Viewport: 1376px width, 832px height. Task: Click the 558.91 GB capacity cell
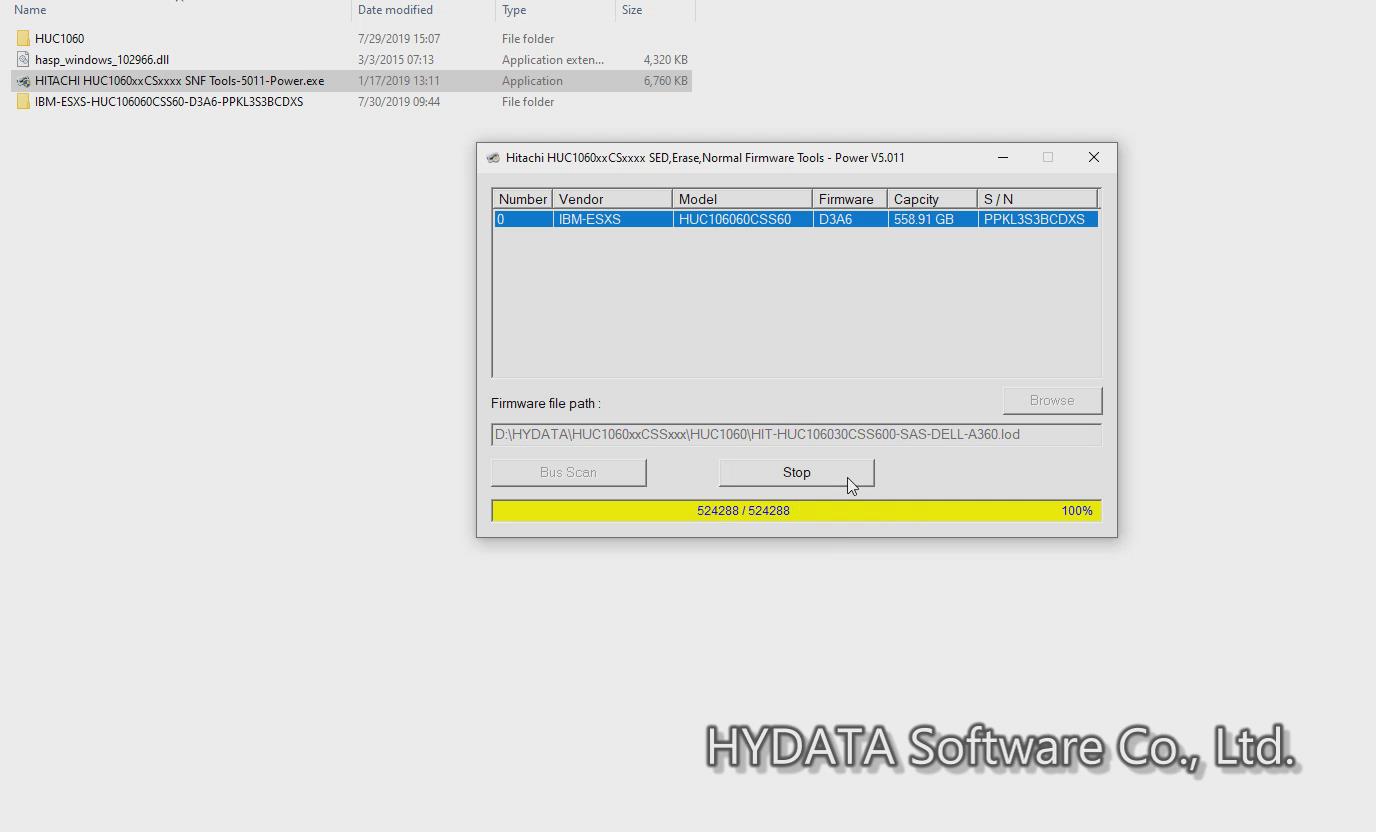pos(932,219)
